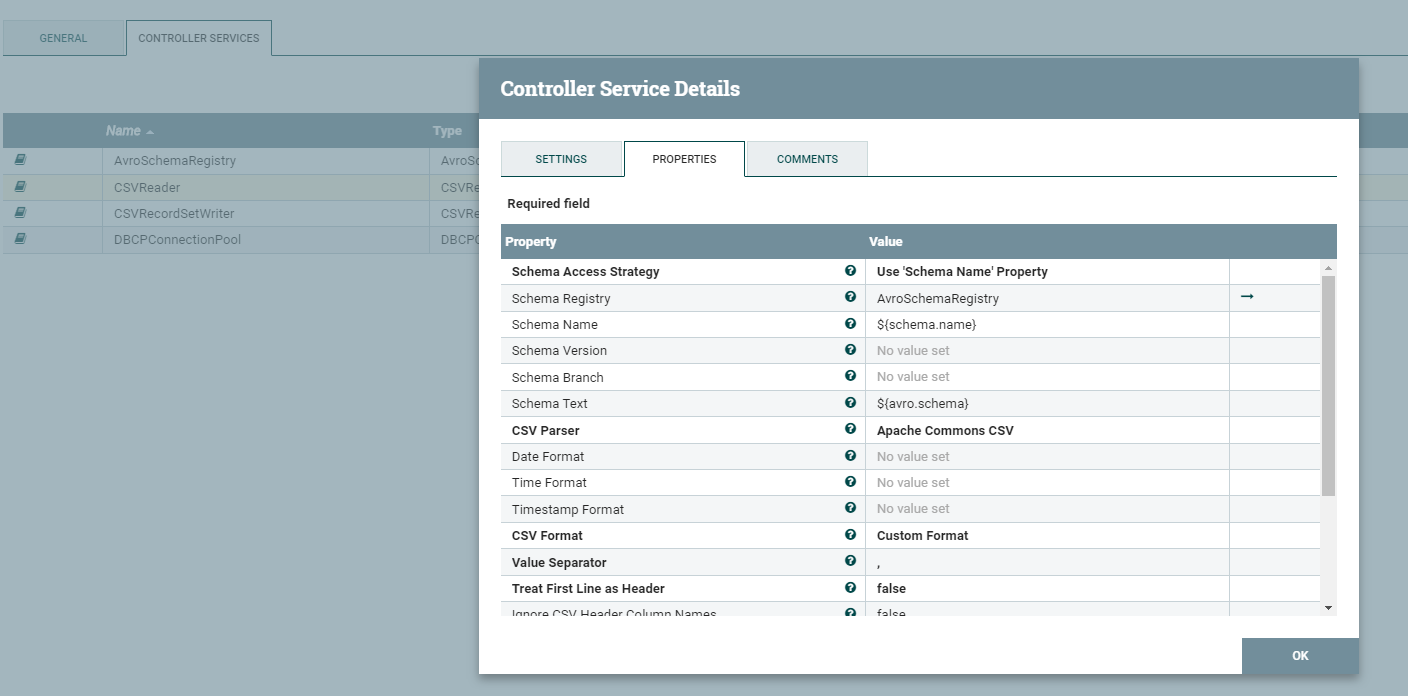
Task: Click help icon beside Schema Registry
Action: point(850,297)
